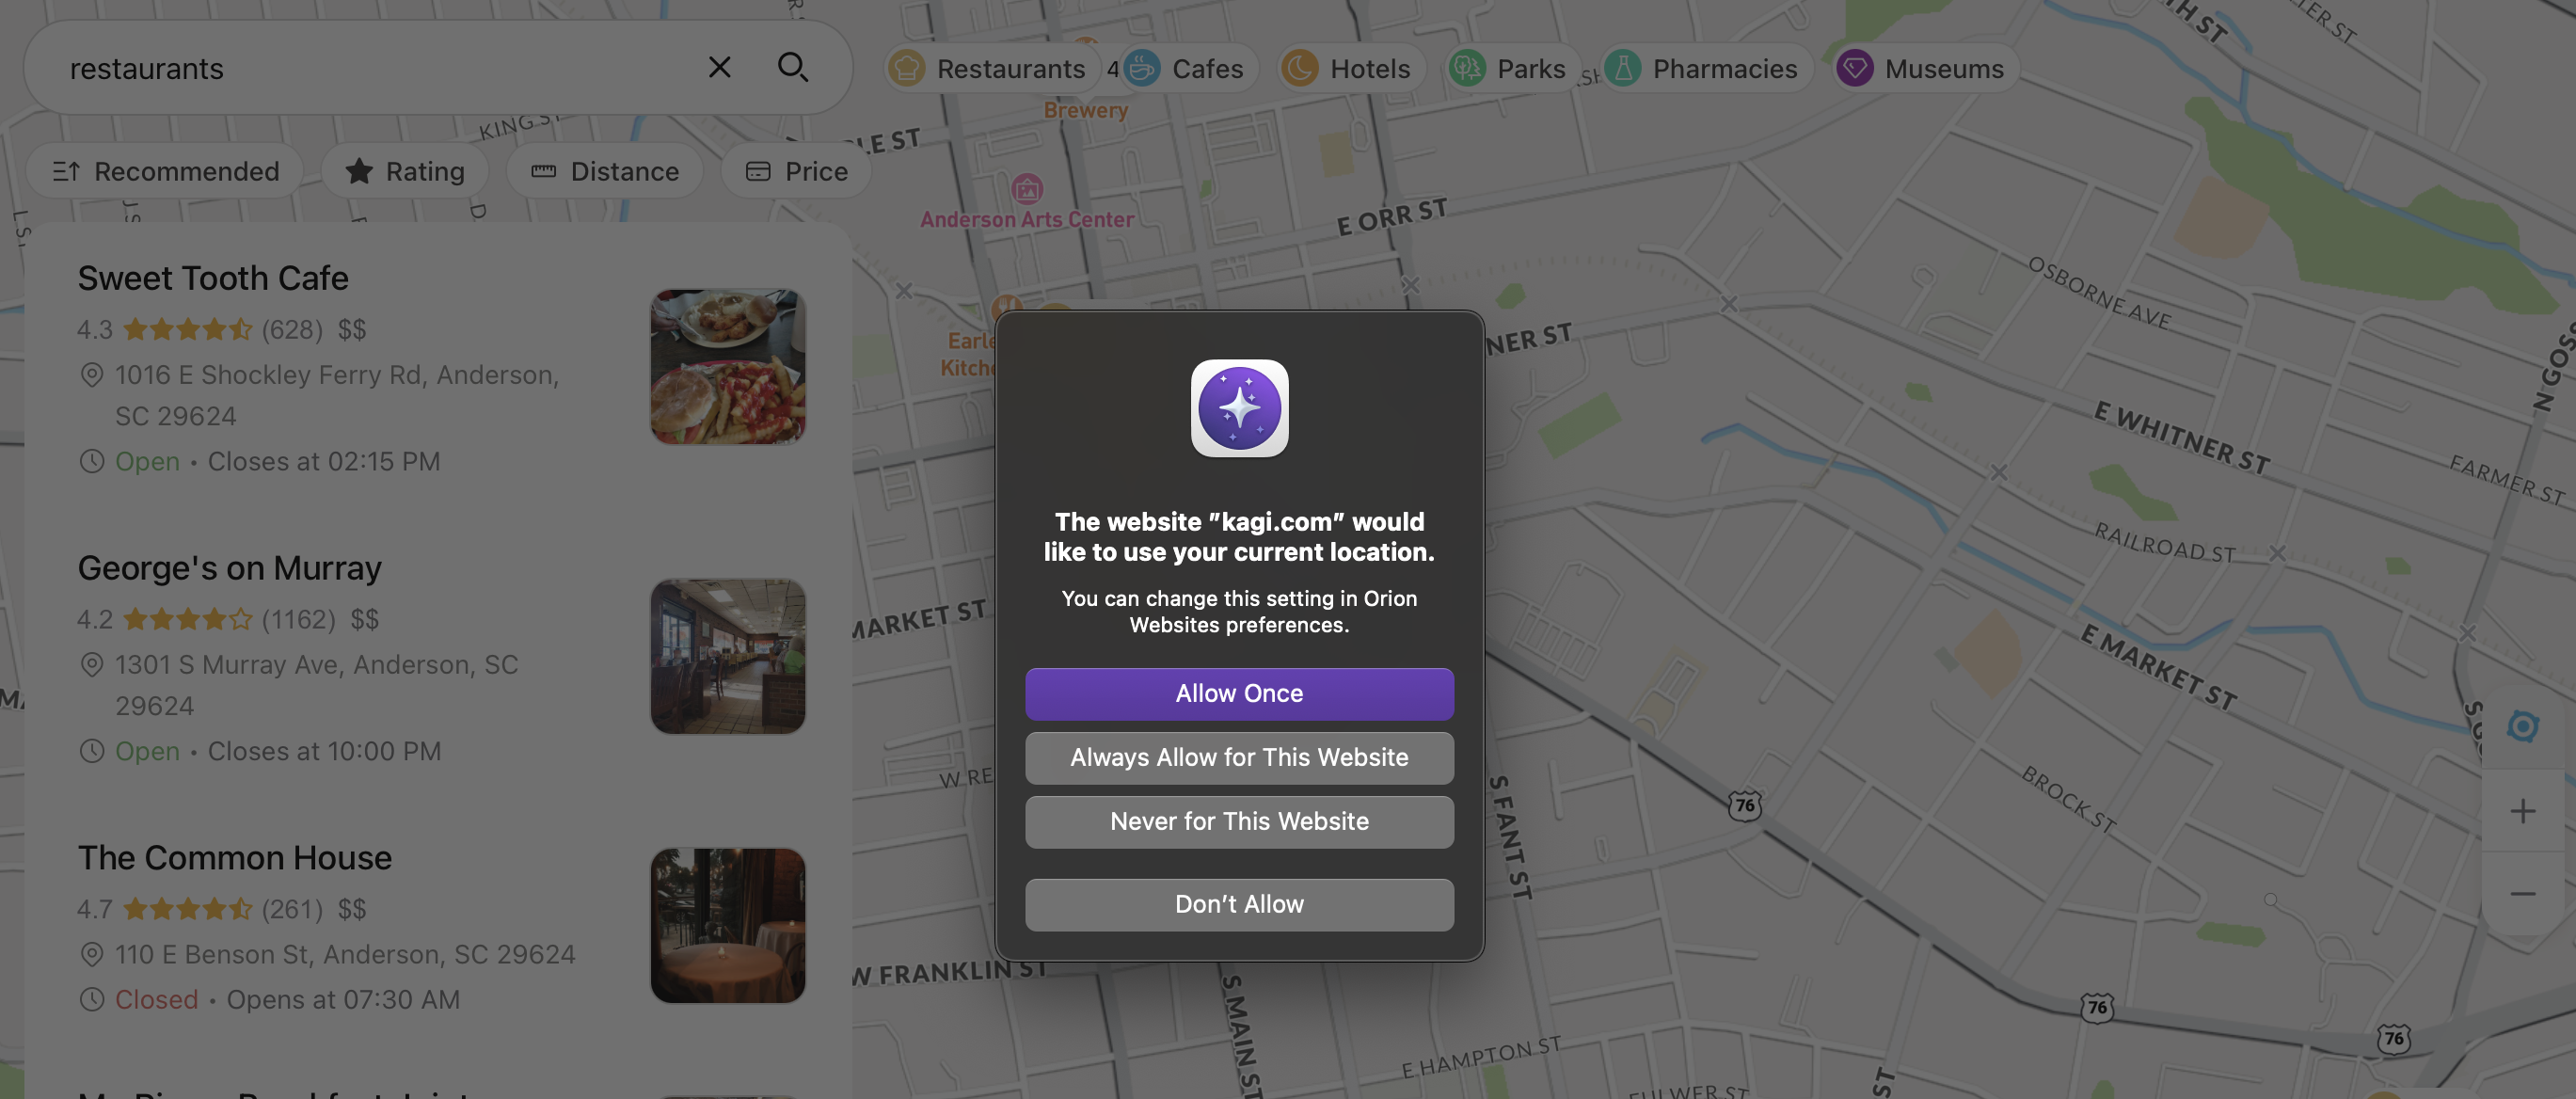Choose Never for This Website

(1238, 822)
